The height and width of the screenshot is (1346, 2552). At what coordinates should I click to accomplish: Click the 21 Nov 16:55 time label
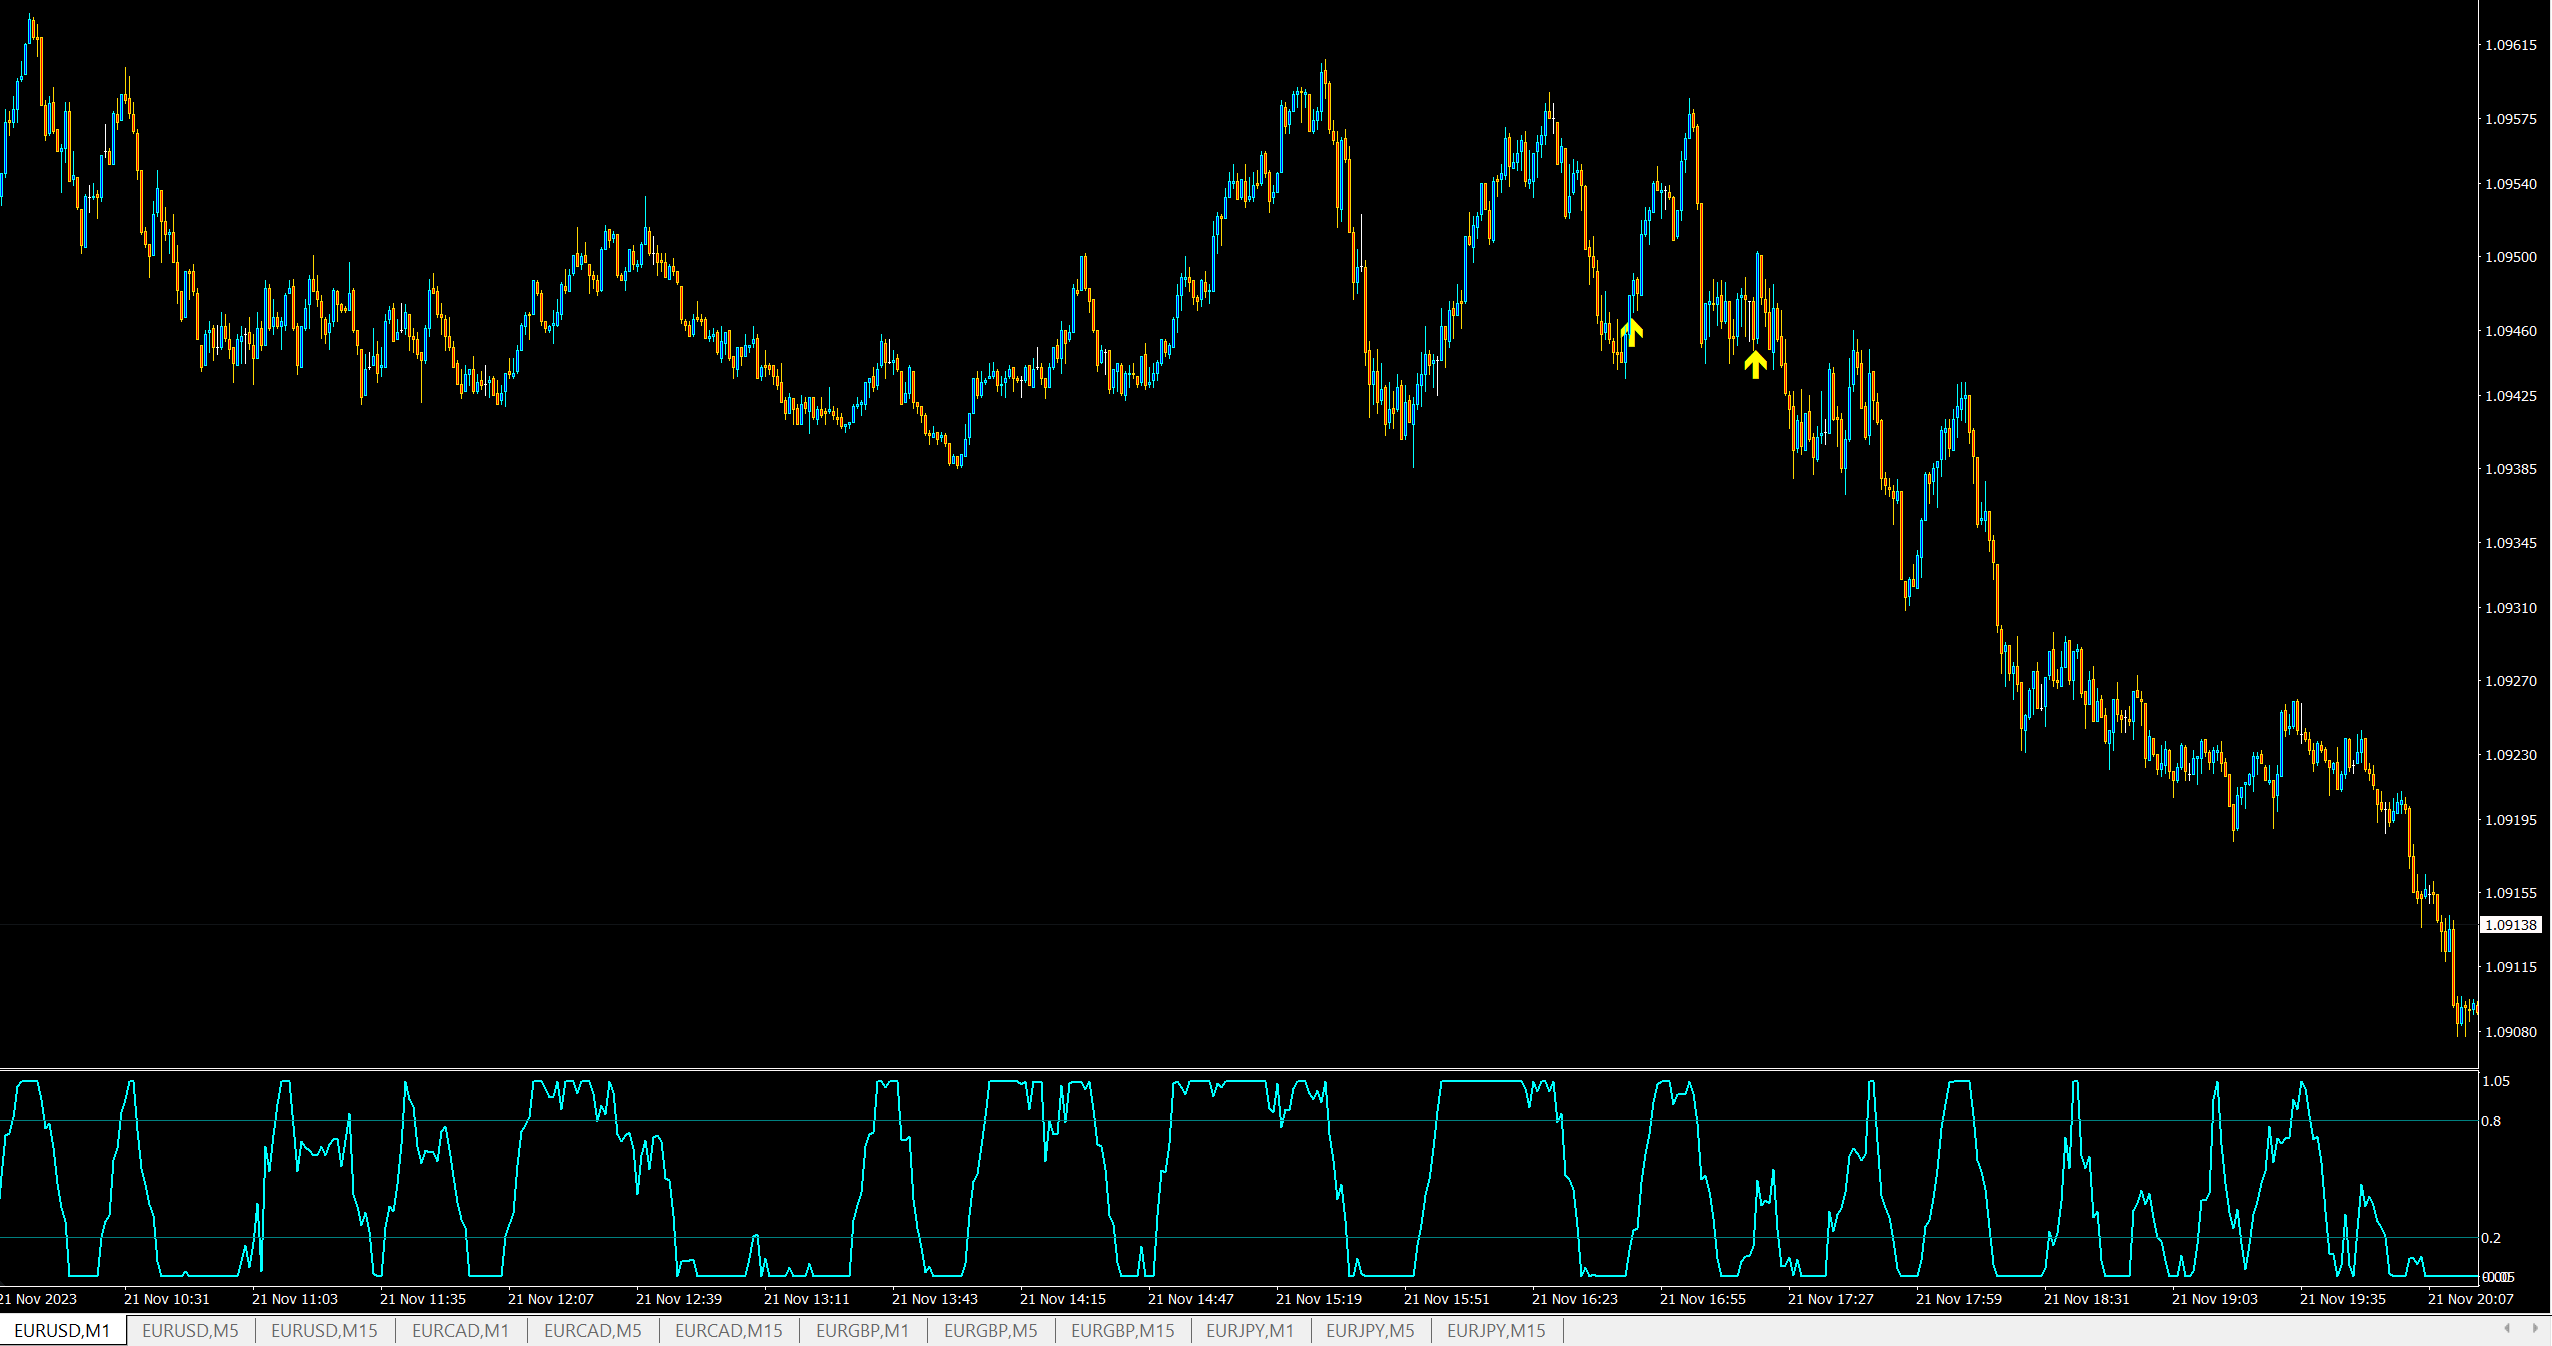pyautogui.click(x=1702, y=1299)
